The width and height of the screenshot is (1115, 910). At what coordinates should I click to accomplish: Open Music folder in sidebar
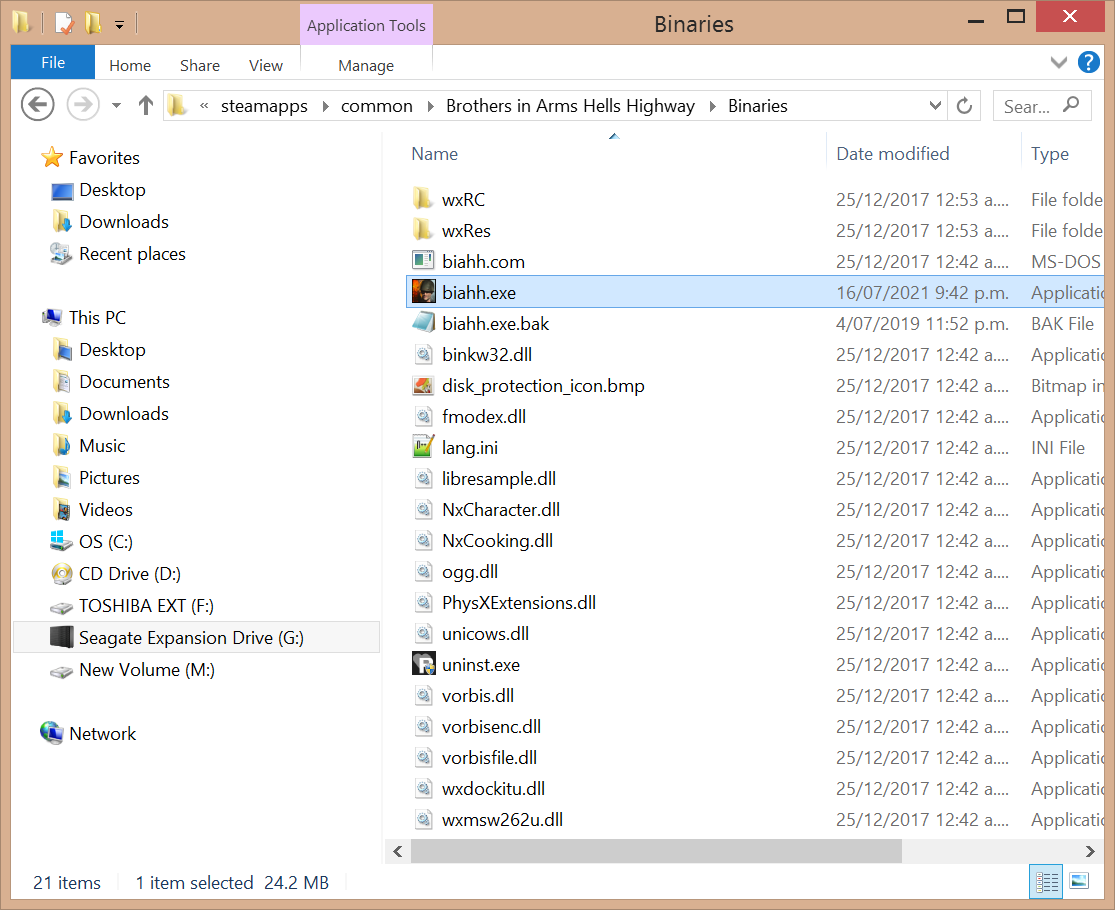point(102,446)
